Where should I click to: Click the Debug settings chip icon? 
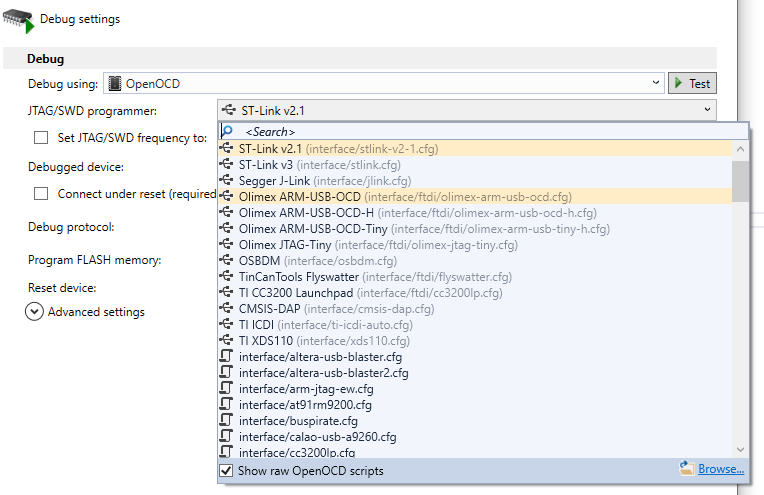click(19, 21)
